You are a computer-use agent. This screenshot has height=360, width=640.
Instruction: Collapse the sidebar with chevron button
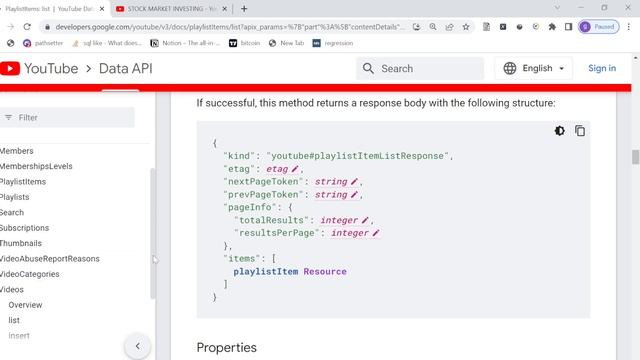coord(138,346)
